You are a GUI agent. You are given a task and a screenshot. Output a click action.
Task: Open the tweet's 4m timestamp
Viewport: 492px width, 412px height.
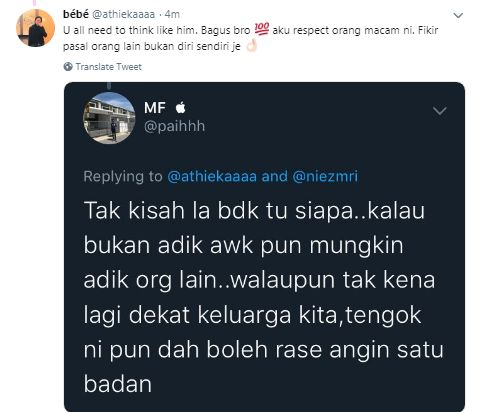pos(172,14)
